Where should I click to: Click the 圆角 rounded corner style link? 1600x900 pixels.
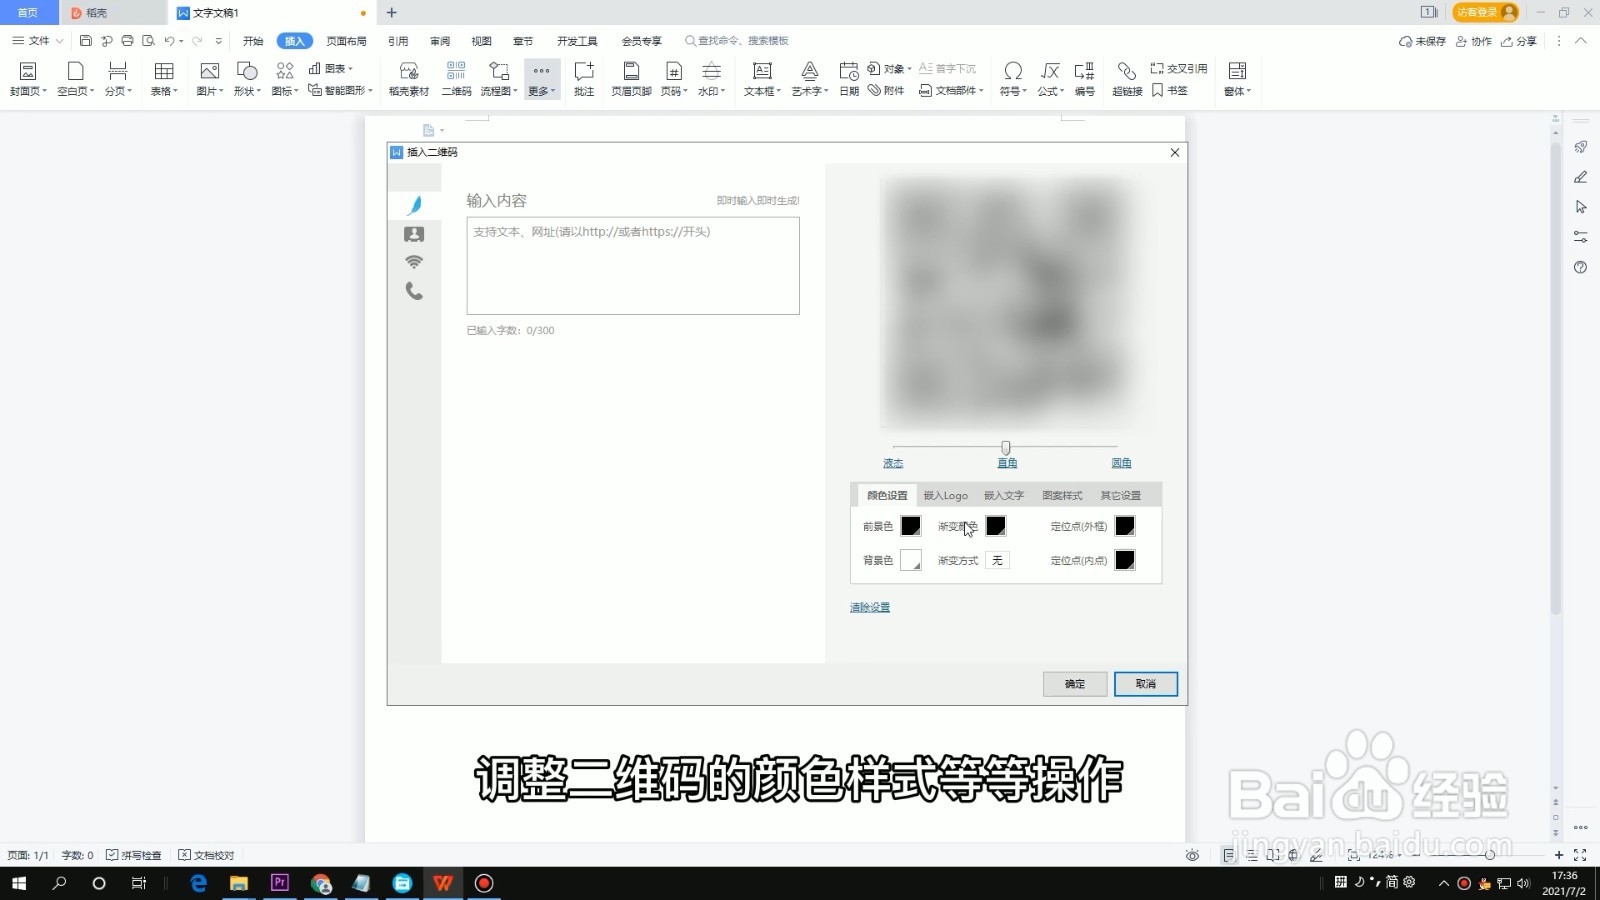1121,463
